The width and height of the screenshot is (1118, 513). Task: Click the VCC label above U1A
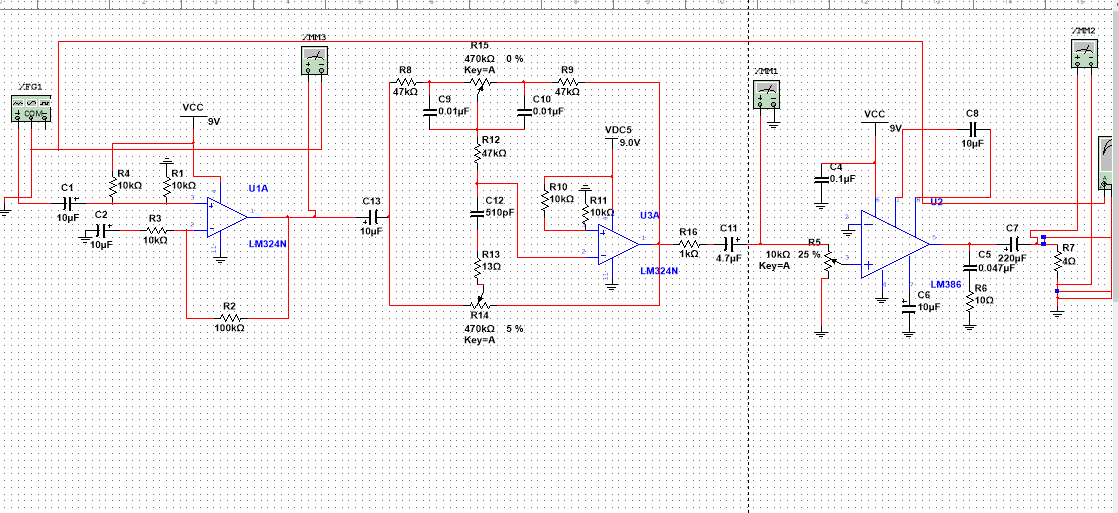coord(193,108)
